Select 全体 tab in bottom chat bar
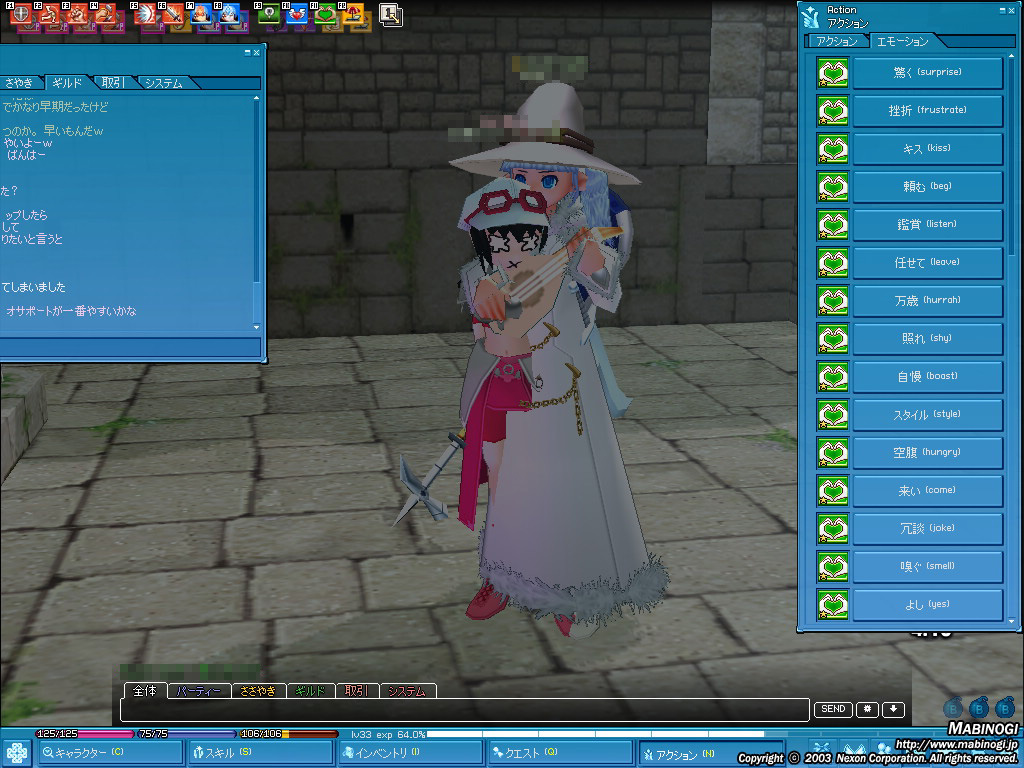The height and width of the screenshot is (768, 1024). [x=145, y=691]
